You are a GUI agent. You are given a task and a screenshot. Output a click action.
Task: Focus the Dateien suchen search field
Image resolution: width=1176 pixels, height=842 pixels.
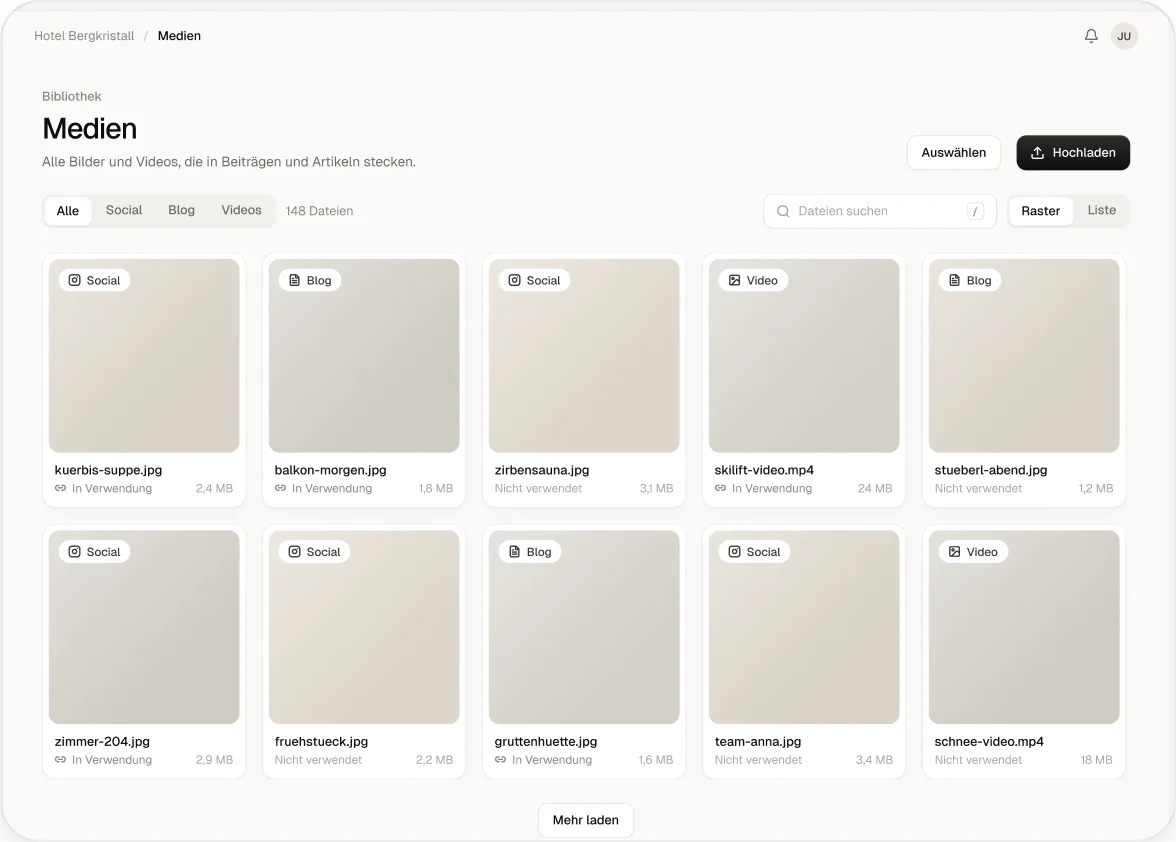coord(880,211)
